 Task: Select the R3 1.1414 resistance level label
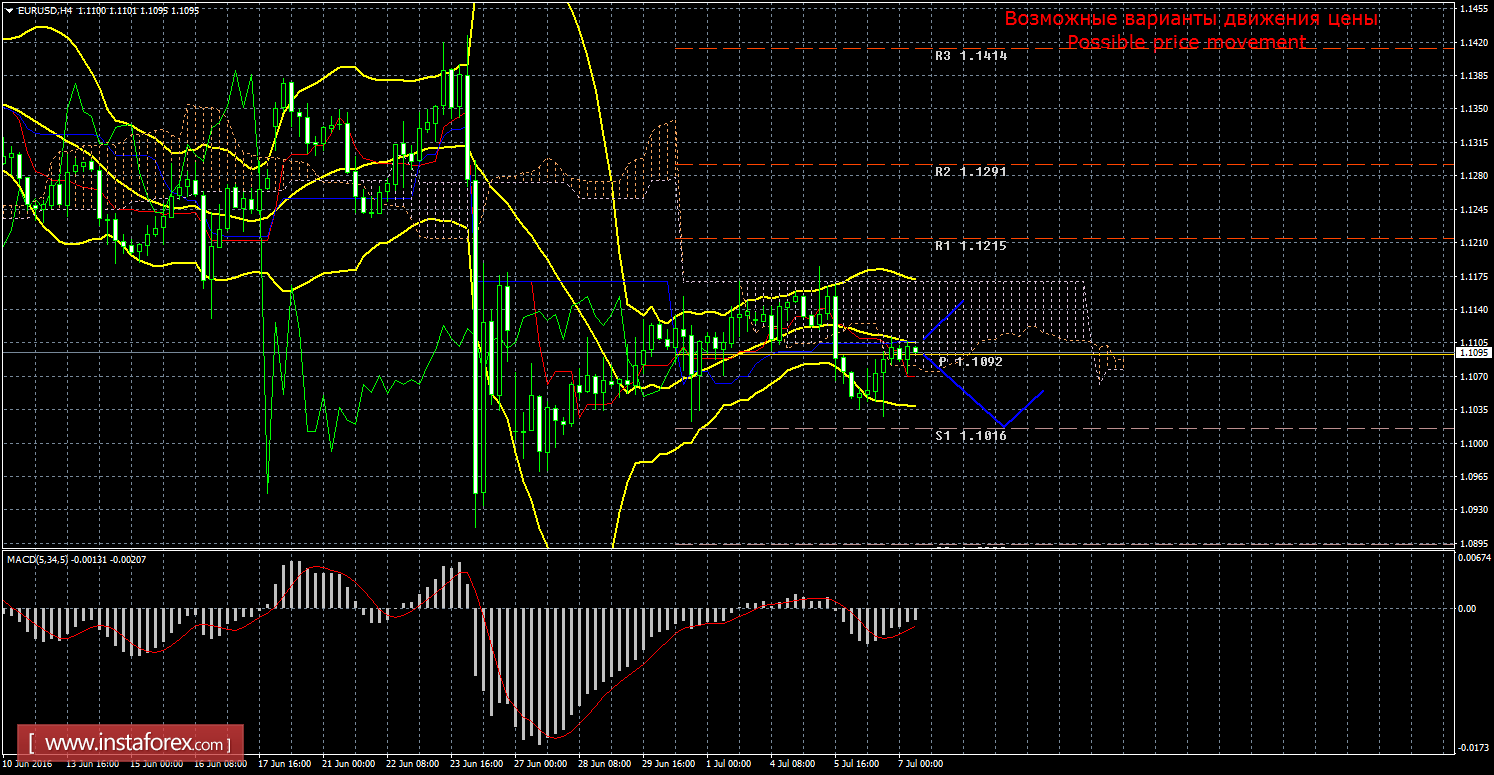tap(970, 56)
